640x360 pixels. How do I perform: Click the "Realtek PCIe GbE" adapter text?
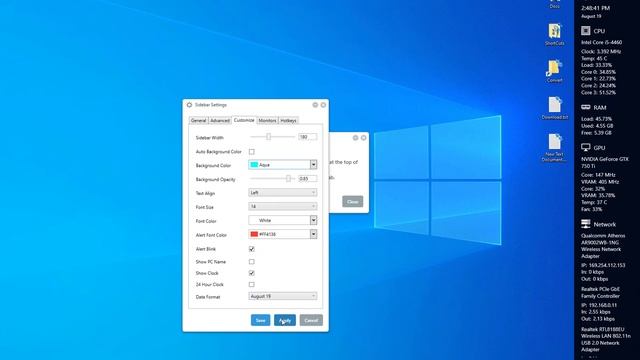click(600, 289)
